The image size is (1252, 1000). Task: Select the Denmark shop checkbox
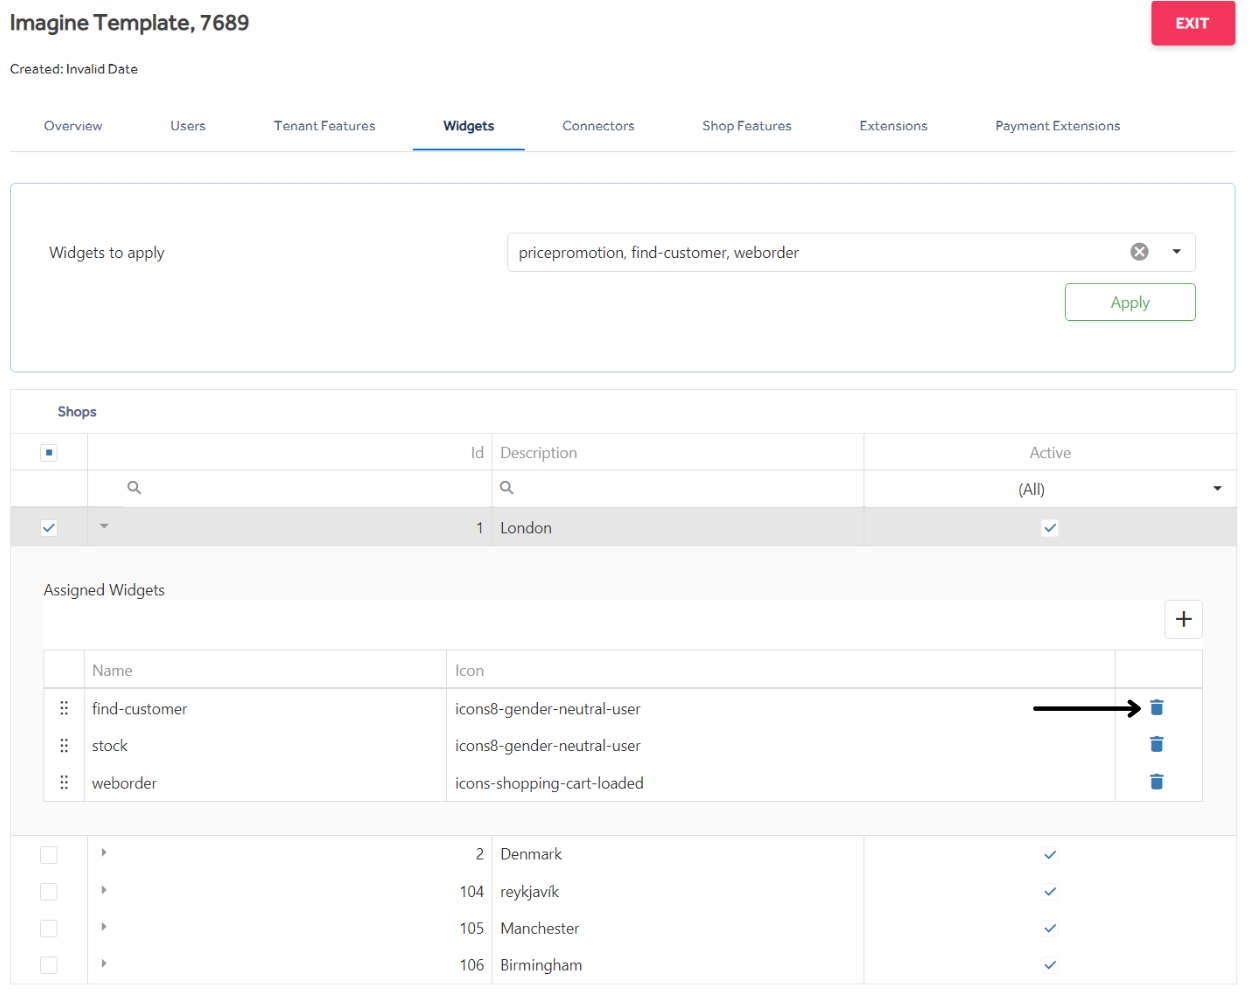coord(49,855)
